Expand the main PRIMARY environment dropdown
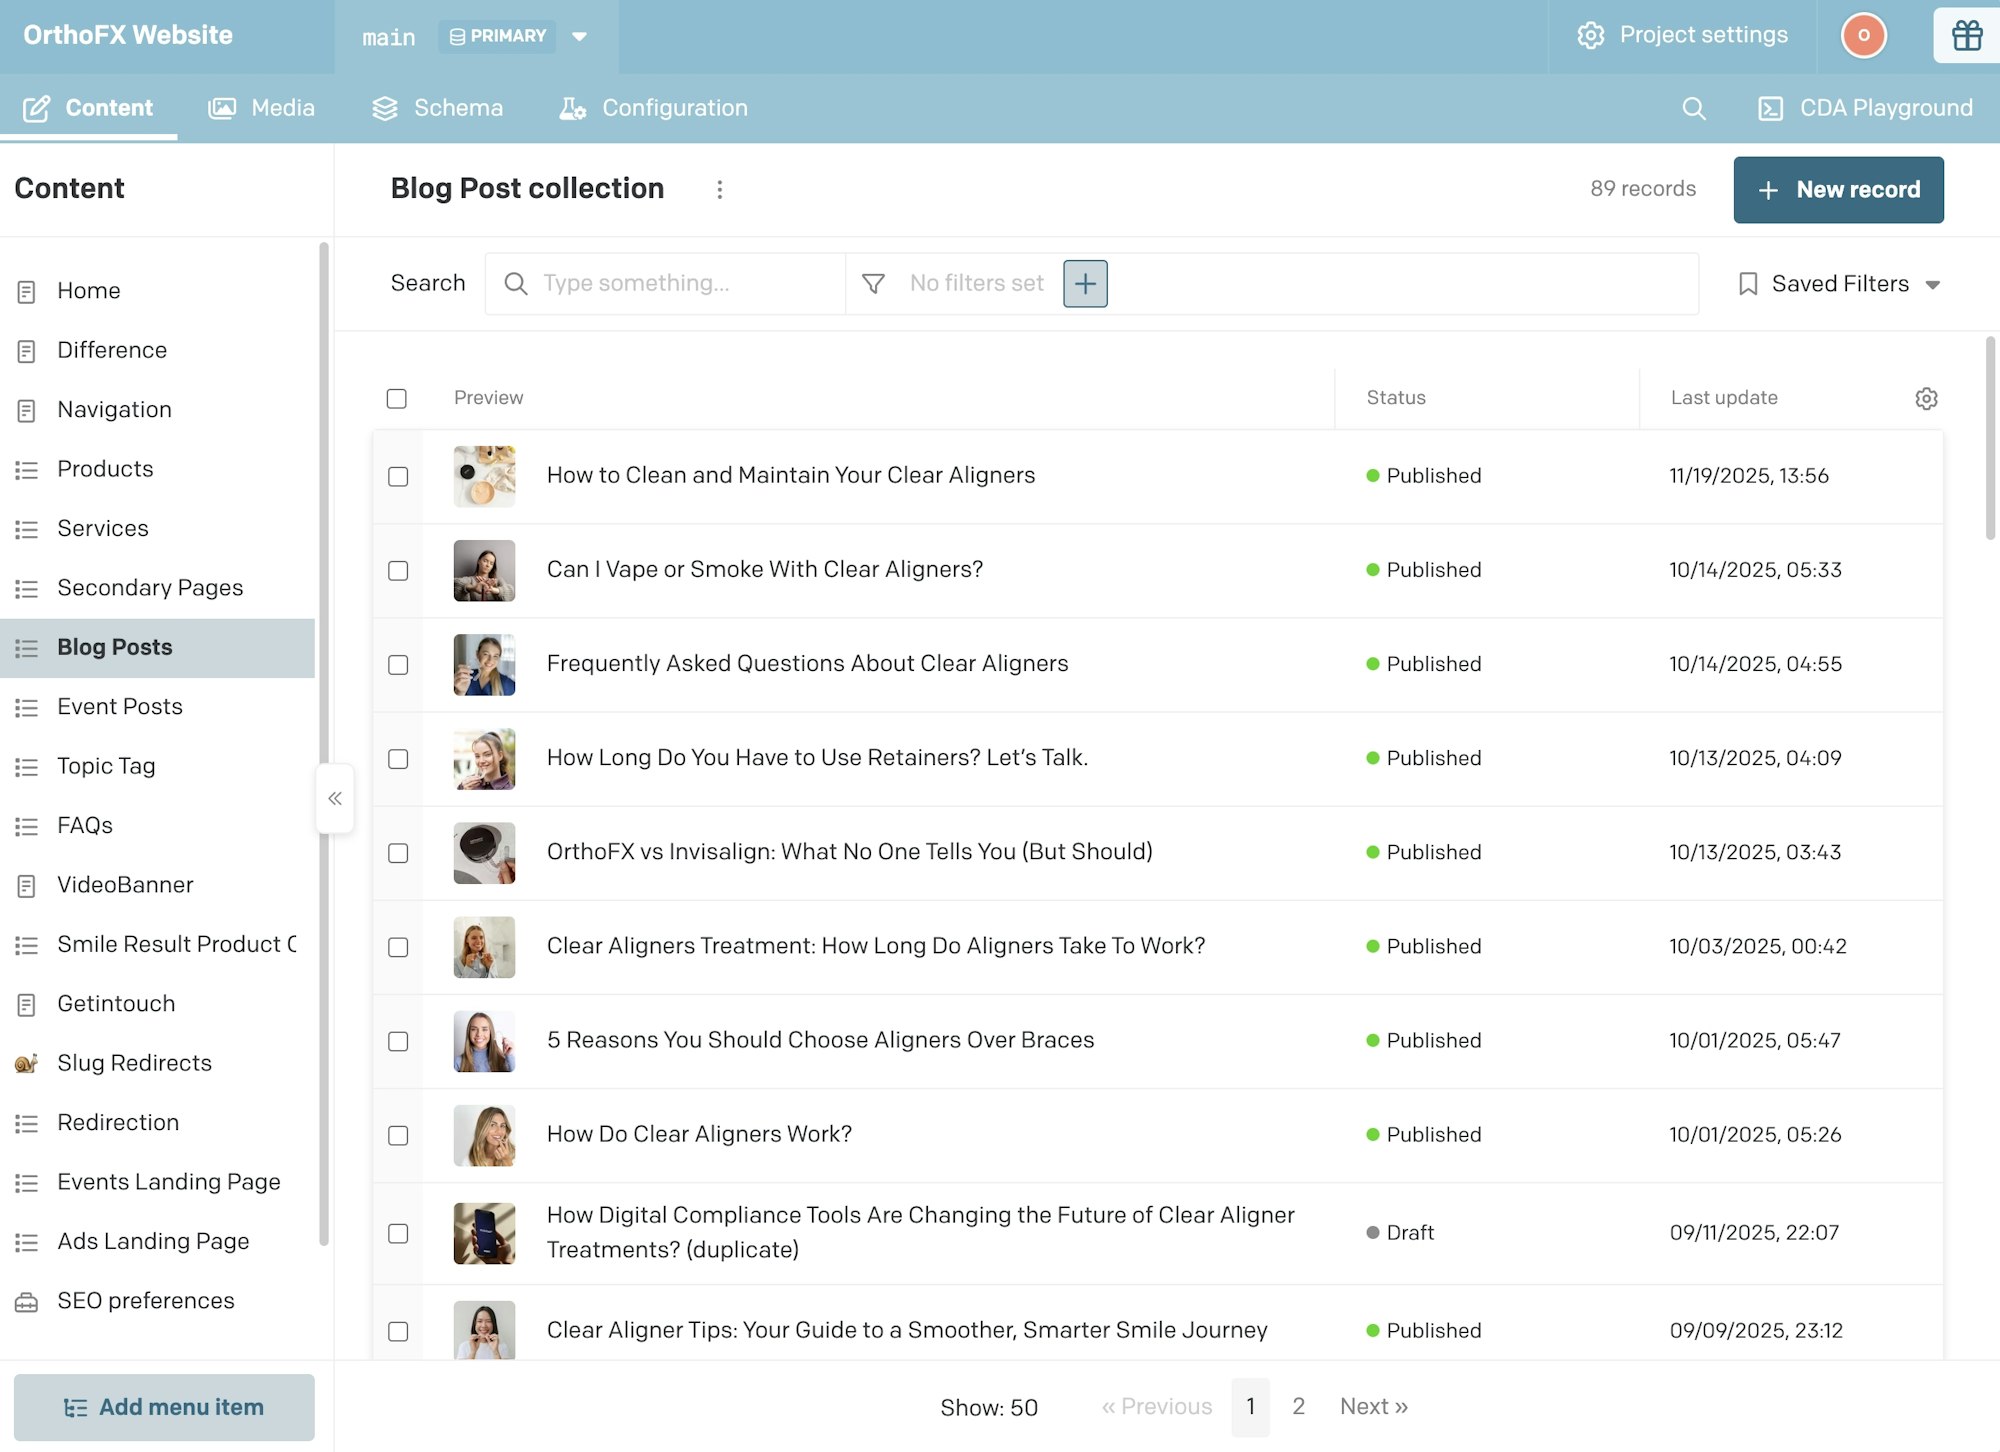2000x1452 pixels. pos(579,37)
